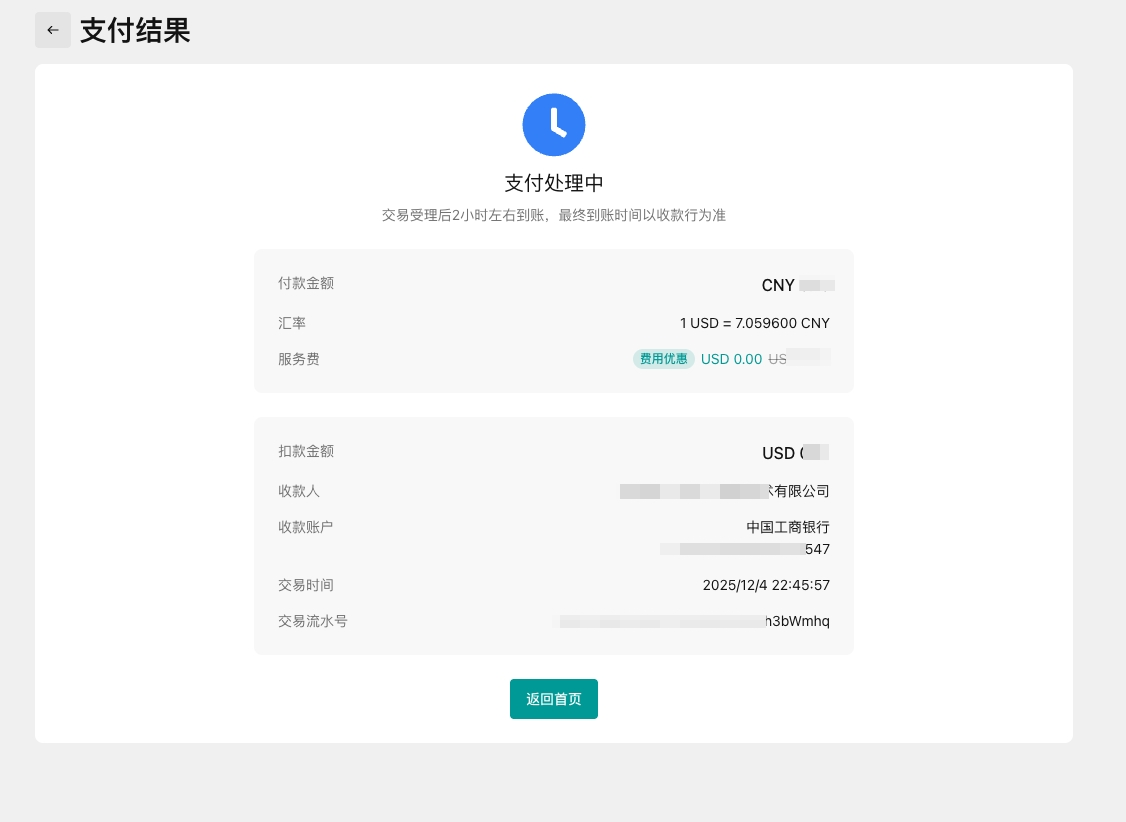Click the 支付处理中 status heading

pos(553,183)
